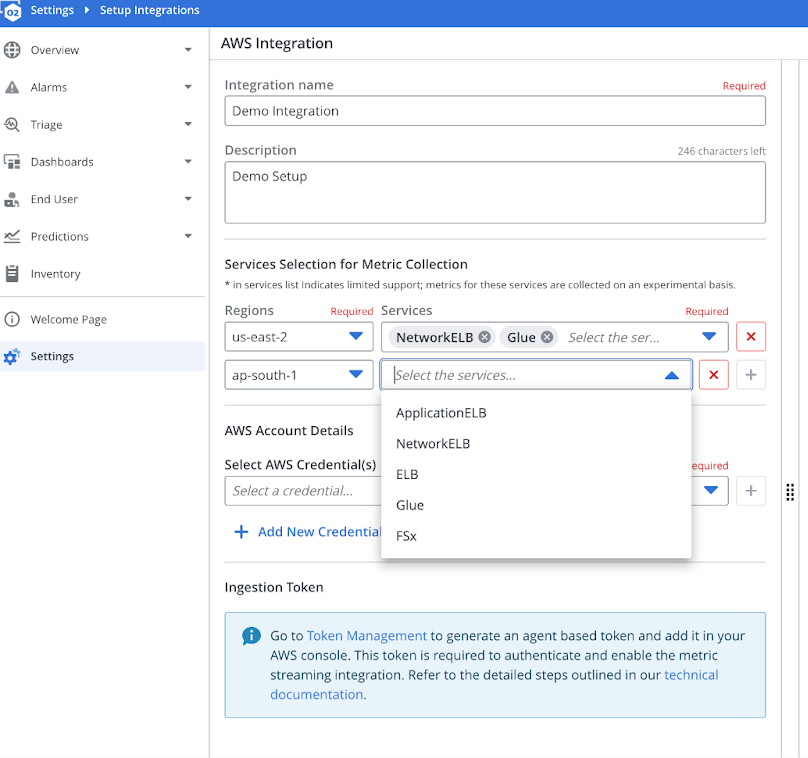Expand the Overview menu chevron
808x758 pixels.
click(188, 50)
